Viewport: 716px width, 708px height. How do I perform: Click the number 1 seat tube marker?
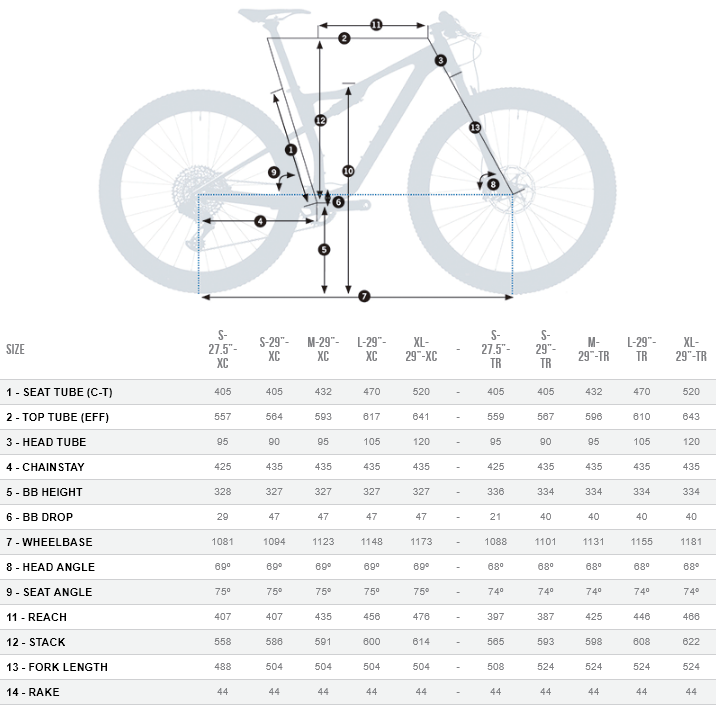[x=290, y=150]
